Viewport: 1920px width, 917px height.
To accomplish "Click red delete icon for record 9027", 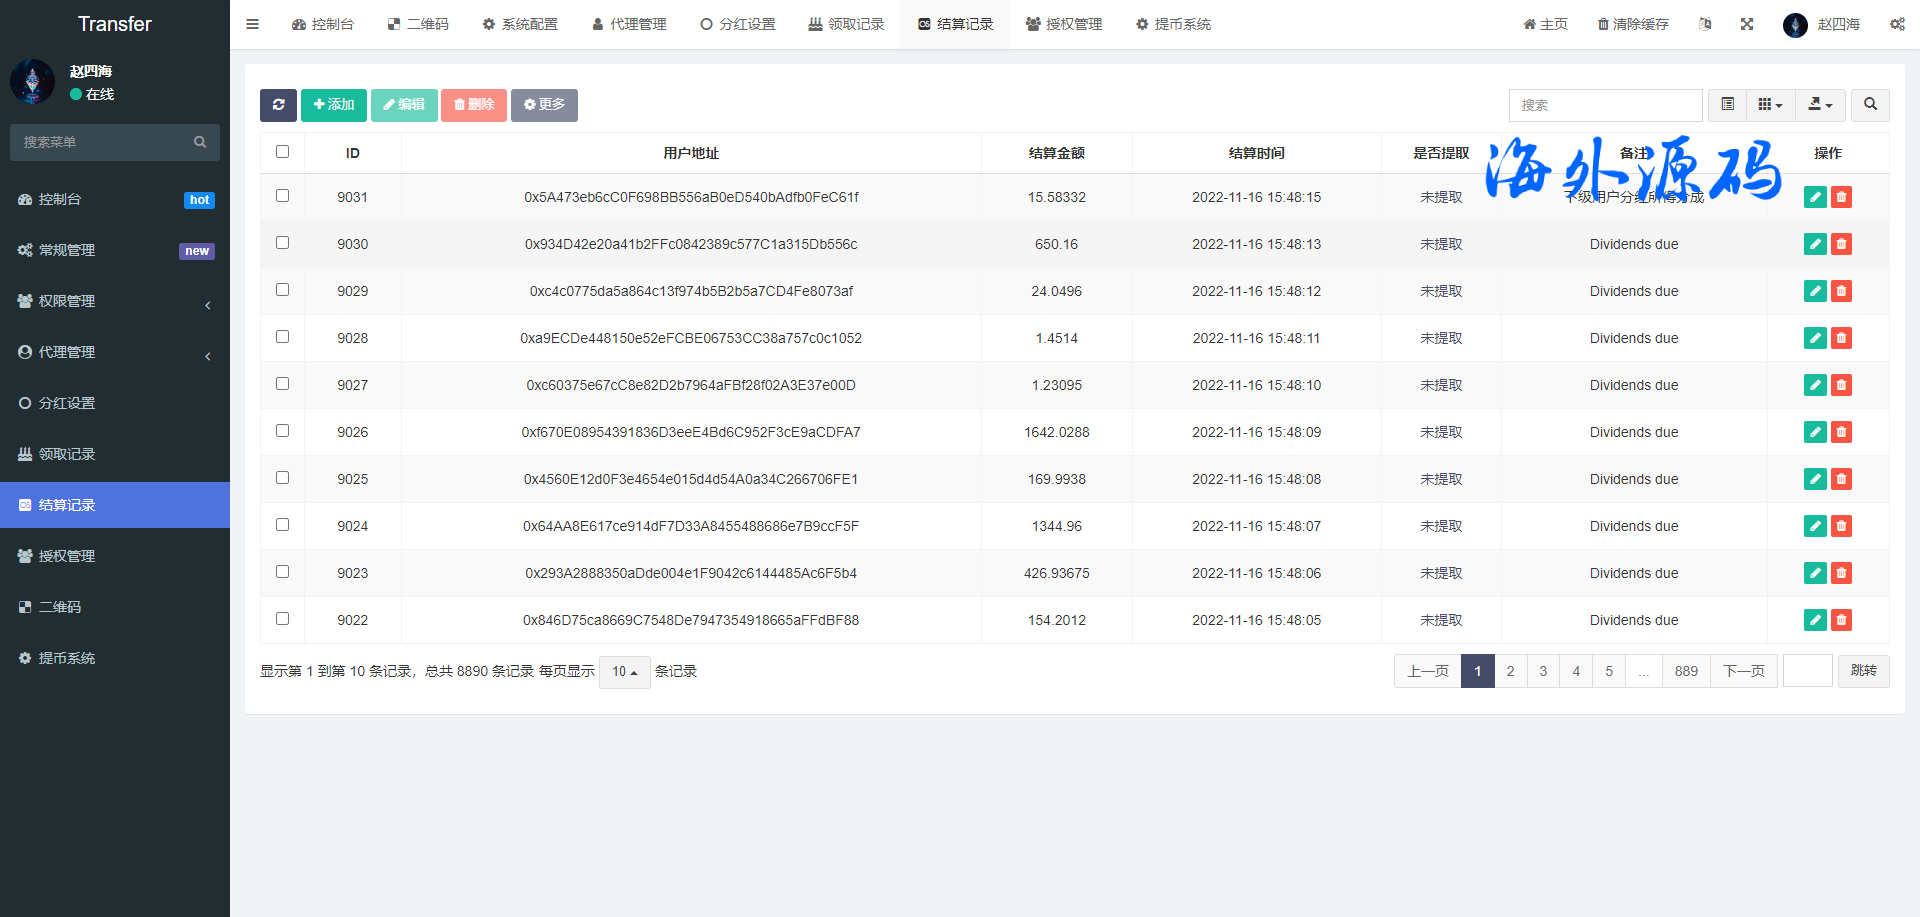I will 1841,385.
